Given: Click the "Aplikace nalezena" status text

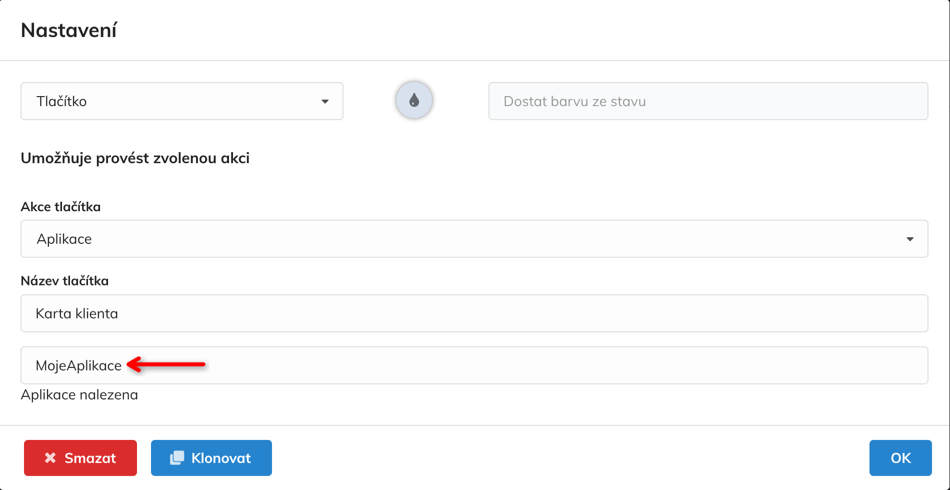Looking at the screenshot, I should point(79,395).
